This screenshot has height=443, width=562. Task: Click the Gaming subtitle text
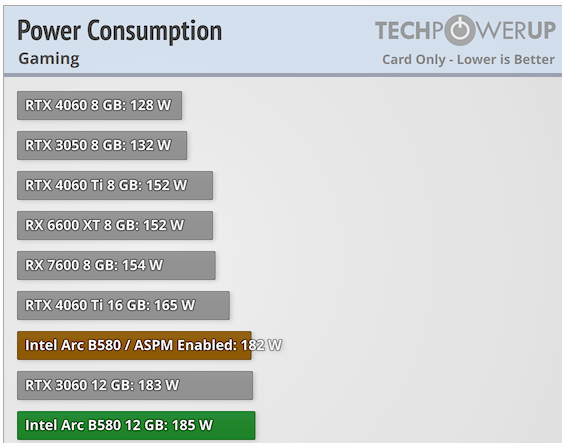49,59
